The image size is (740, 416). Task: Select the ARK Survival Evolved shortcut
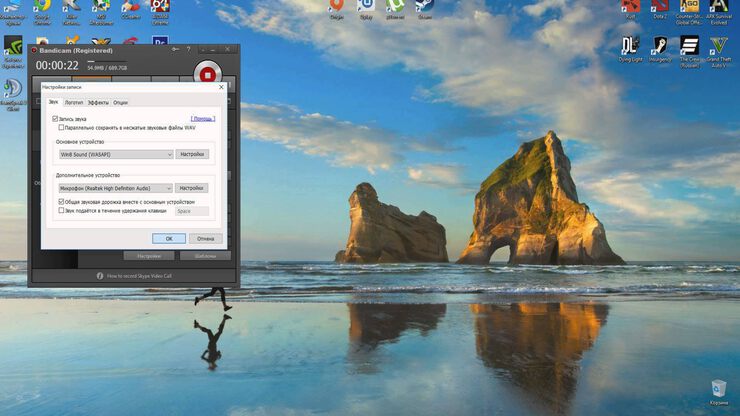719,11
